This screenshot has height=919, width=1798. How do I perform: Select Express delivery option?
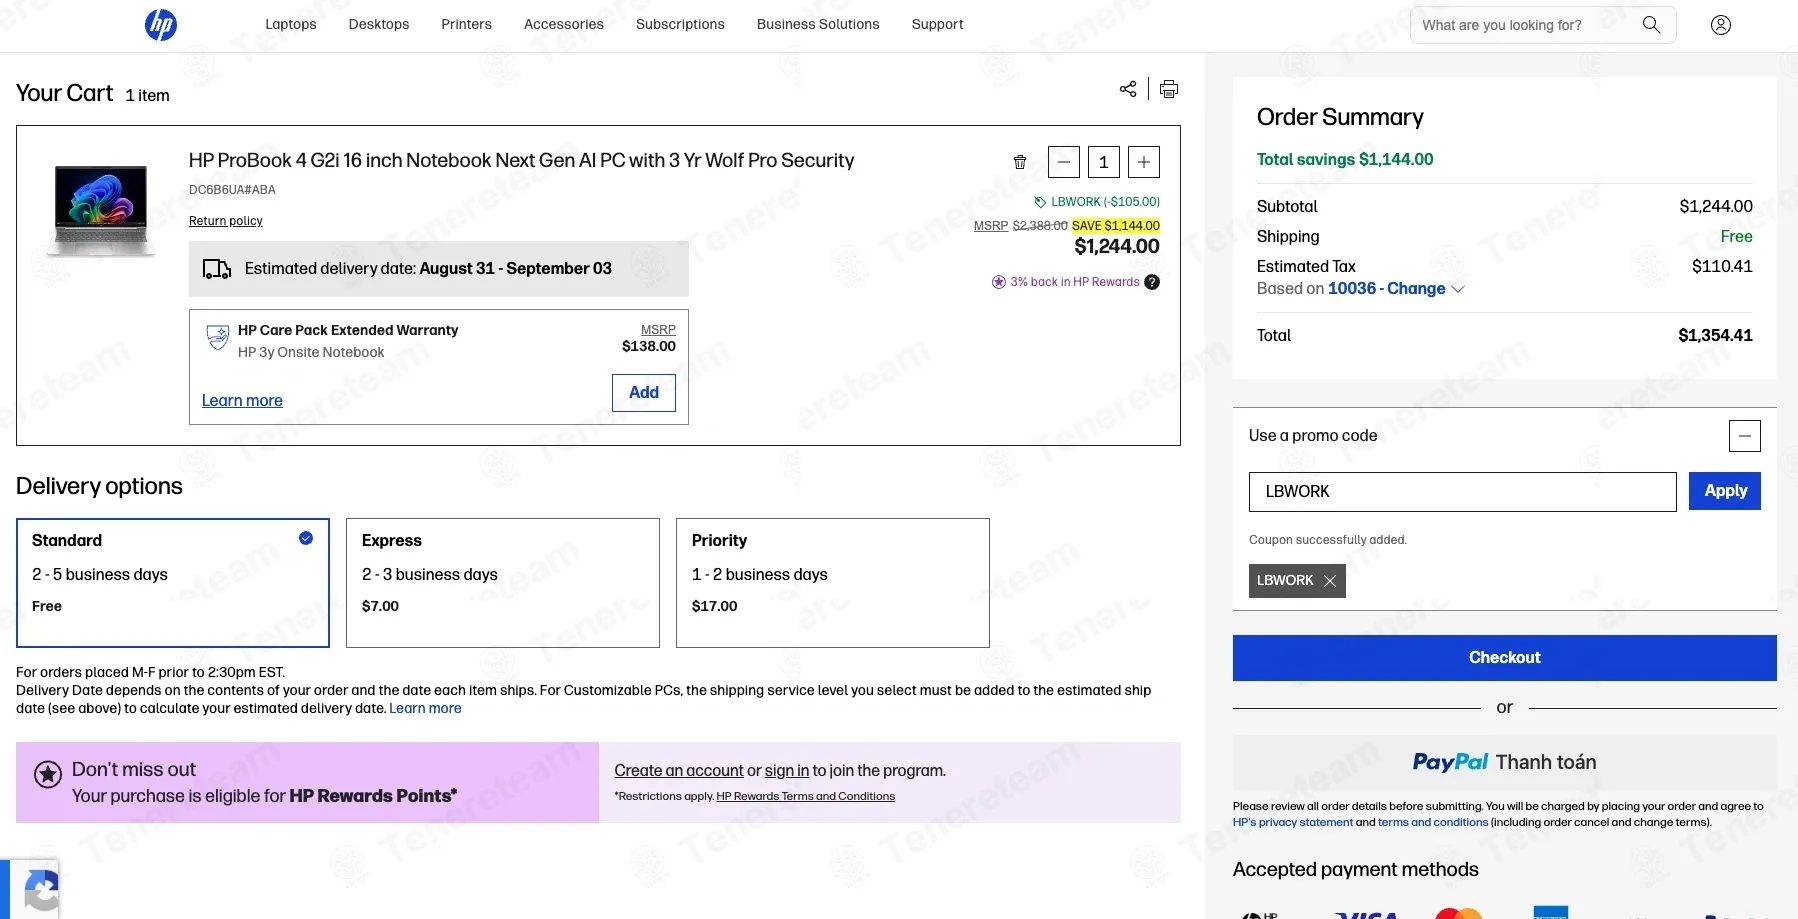(x=503, y=583)
